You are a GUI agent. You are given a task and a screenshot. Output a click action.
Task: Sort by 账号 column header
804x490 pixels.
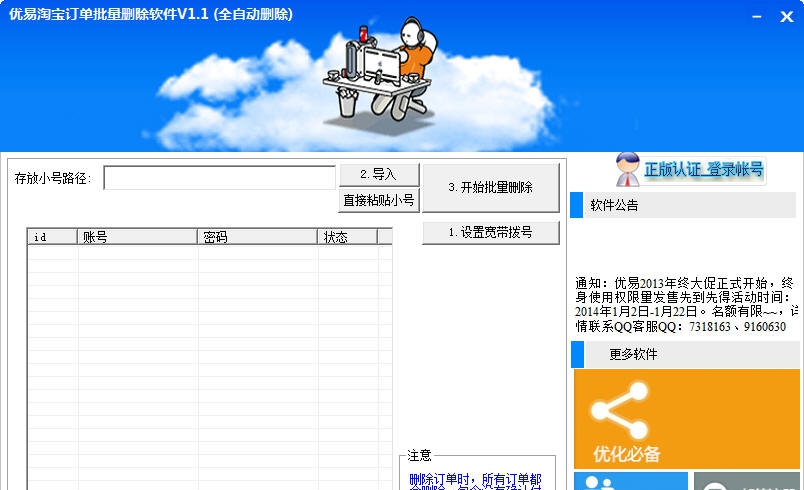(137, 237)
